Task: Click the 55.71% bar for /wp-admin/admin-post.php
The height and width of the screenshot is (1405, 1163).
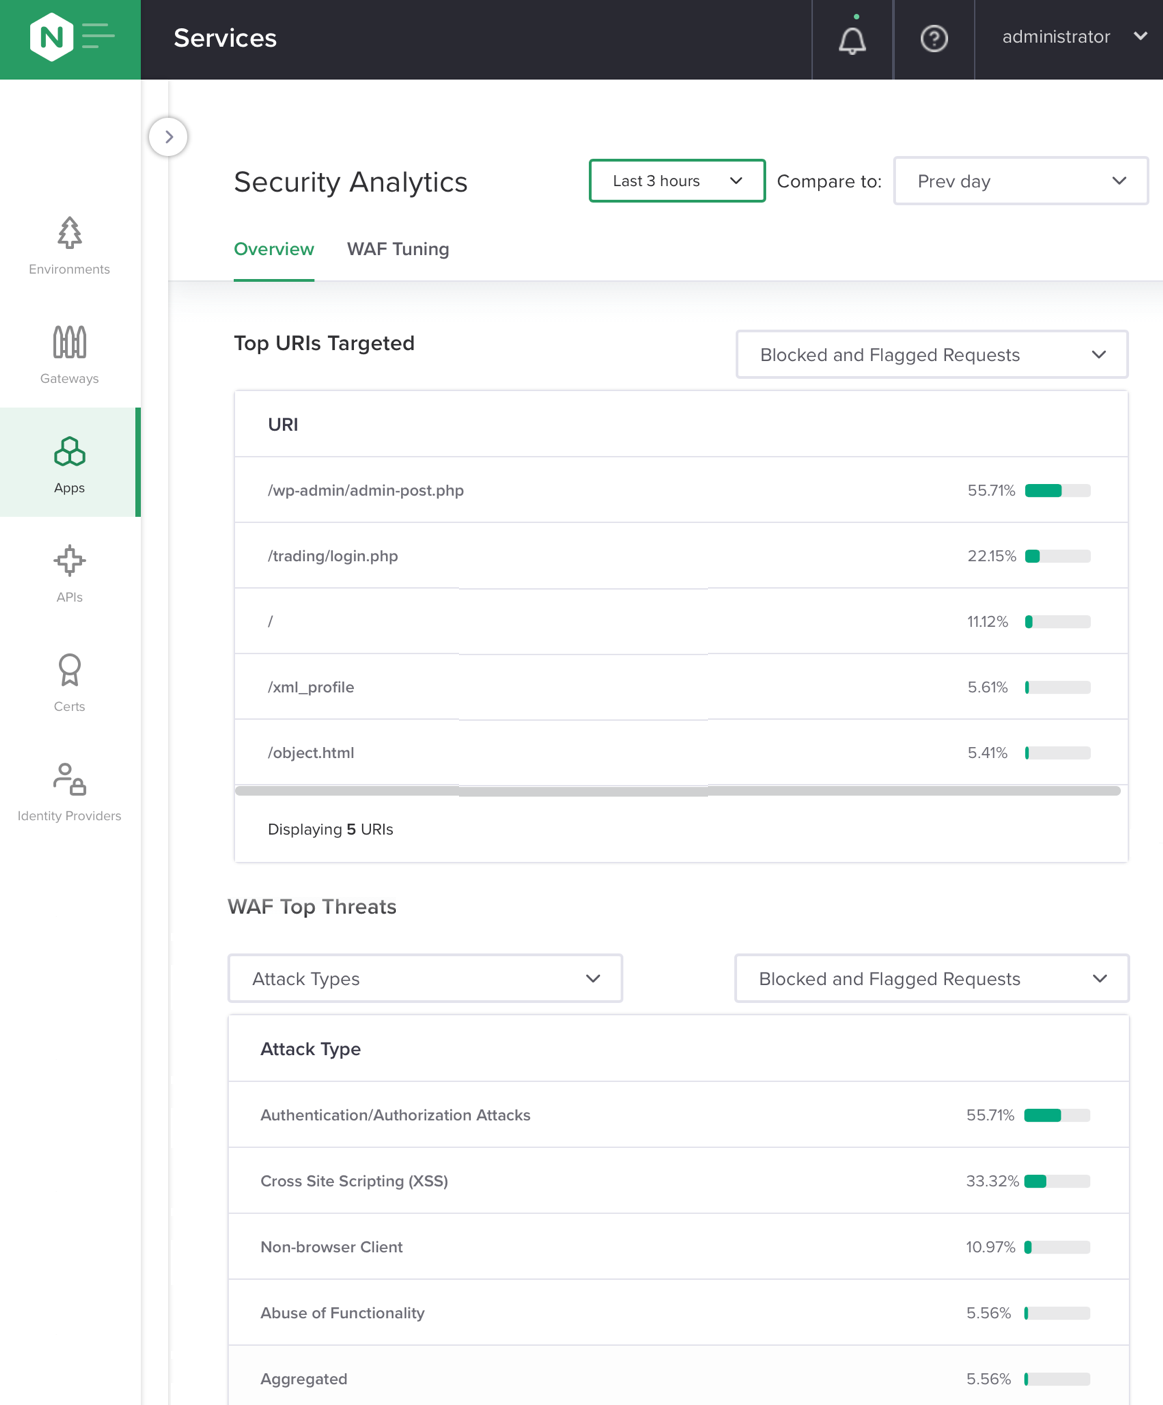Action: (1058, 491)
